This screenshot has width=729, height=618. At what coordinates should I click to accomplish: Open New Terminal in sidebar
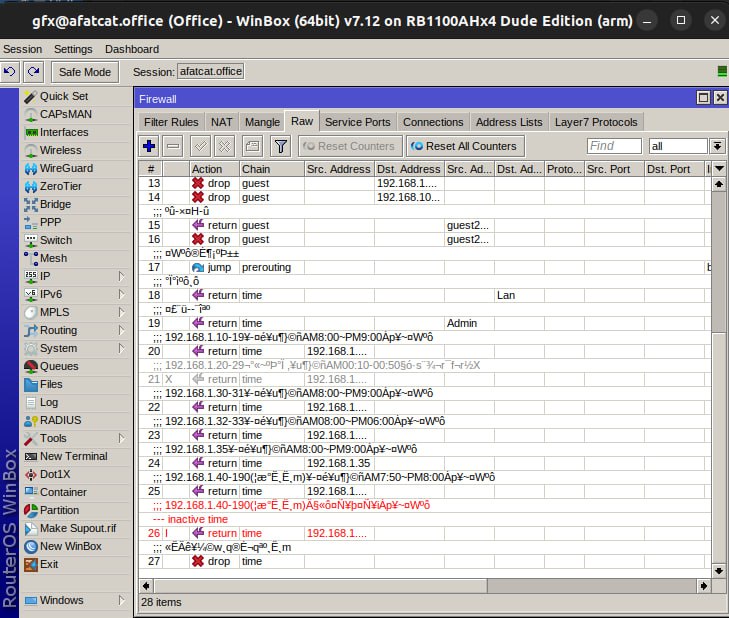(x=73, y=456)
